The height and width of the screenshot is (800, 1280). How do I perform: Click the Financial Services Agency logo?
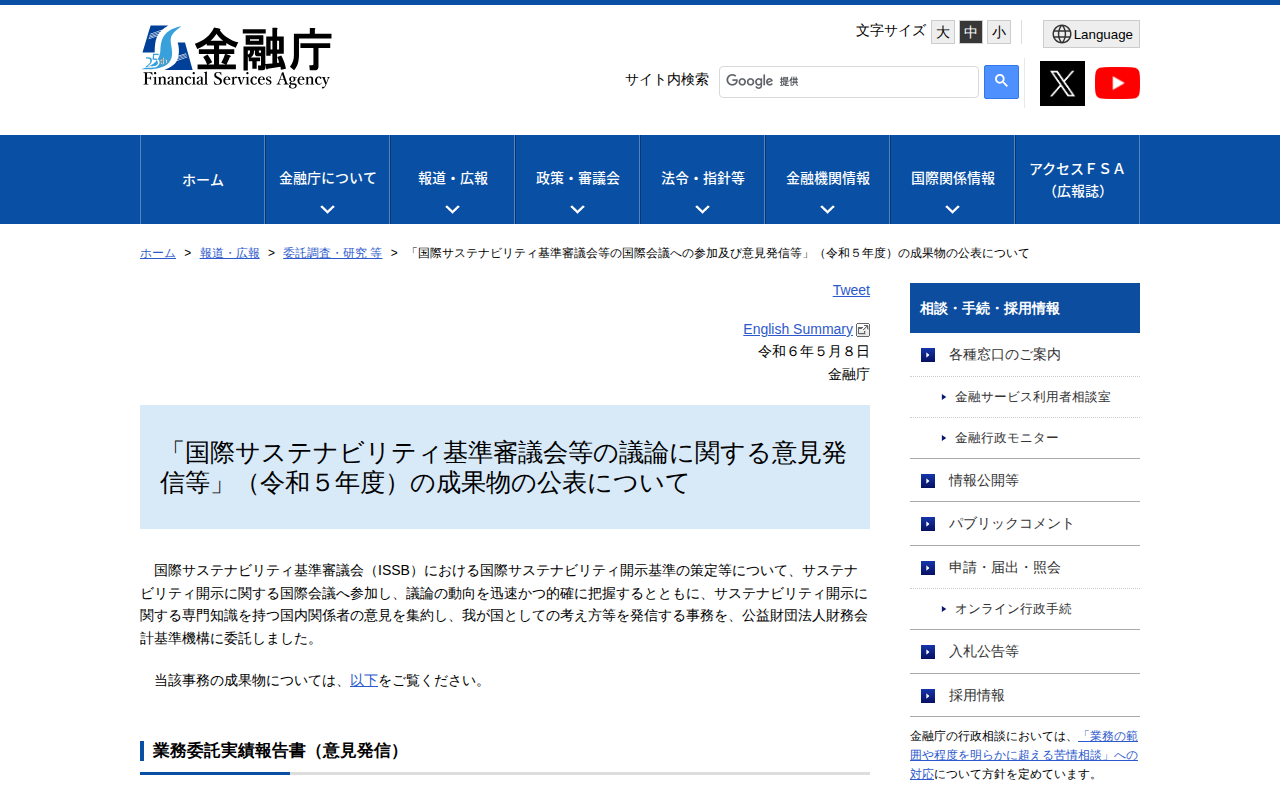point(236,57)
